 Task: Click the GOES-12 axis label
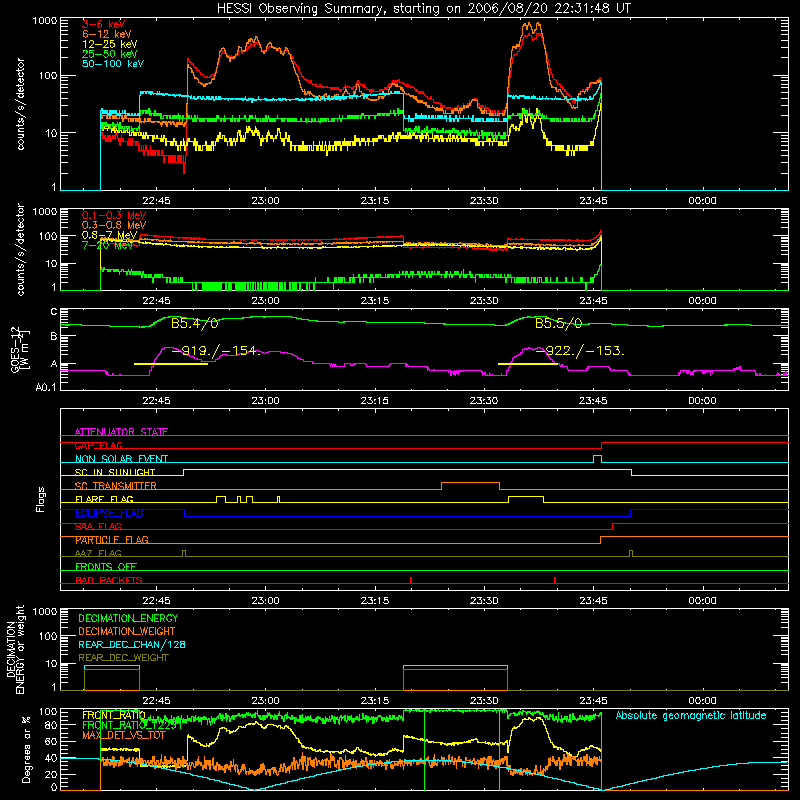click(x=16, y=350)
